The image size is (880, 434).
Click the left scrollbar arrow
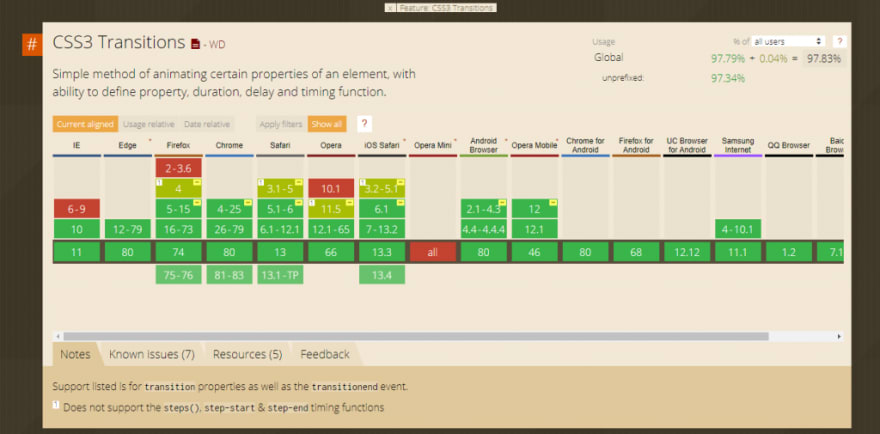57,336
